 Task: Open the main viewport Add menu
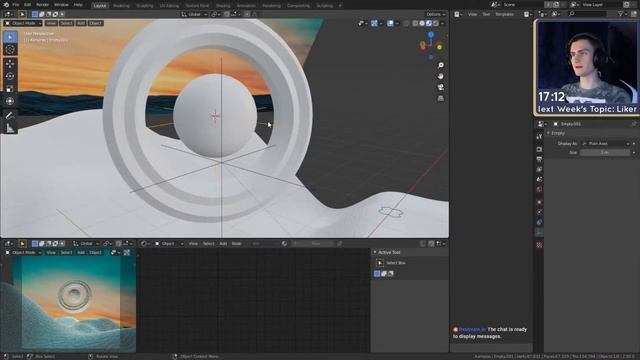(x=81, y=23)
